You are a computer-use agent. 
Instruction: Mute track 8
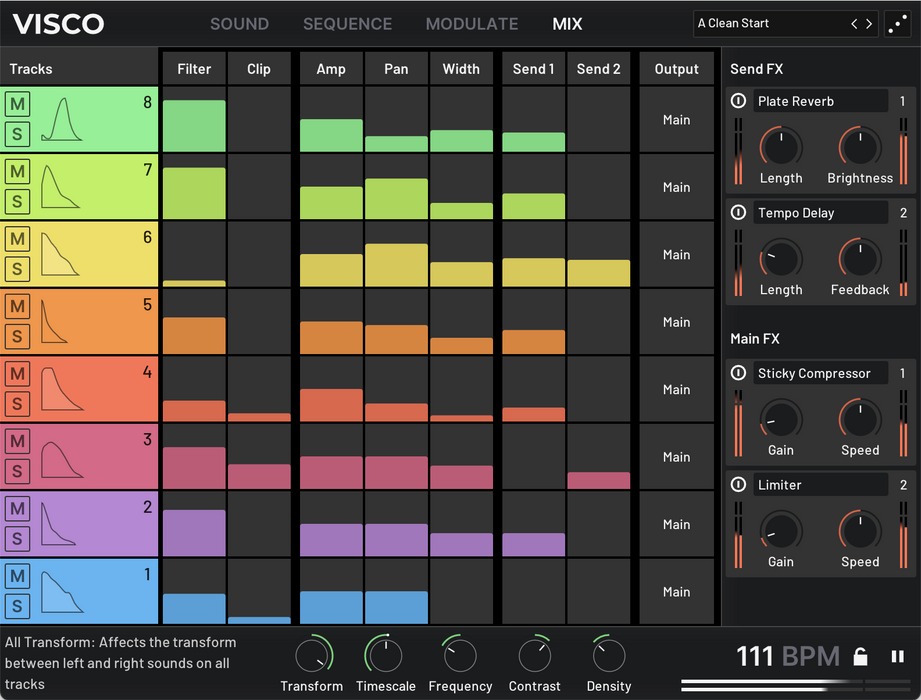[x=17, y=104]
